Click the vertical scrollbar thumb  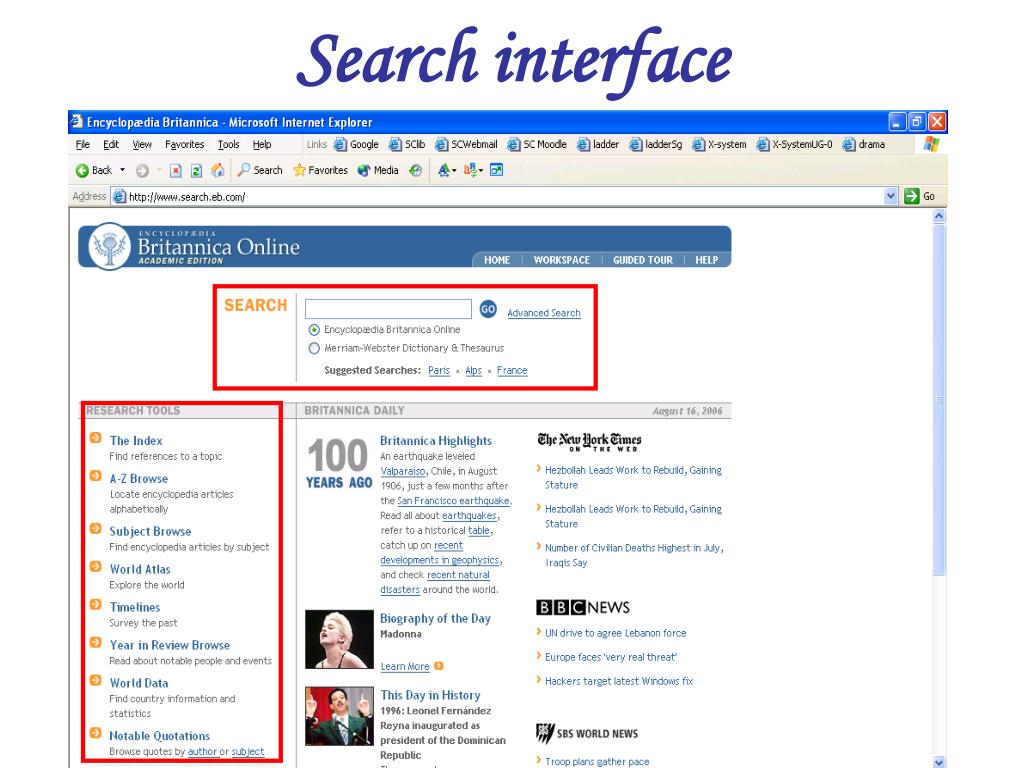939,400
